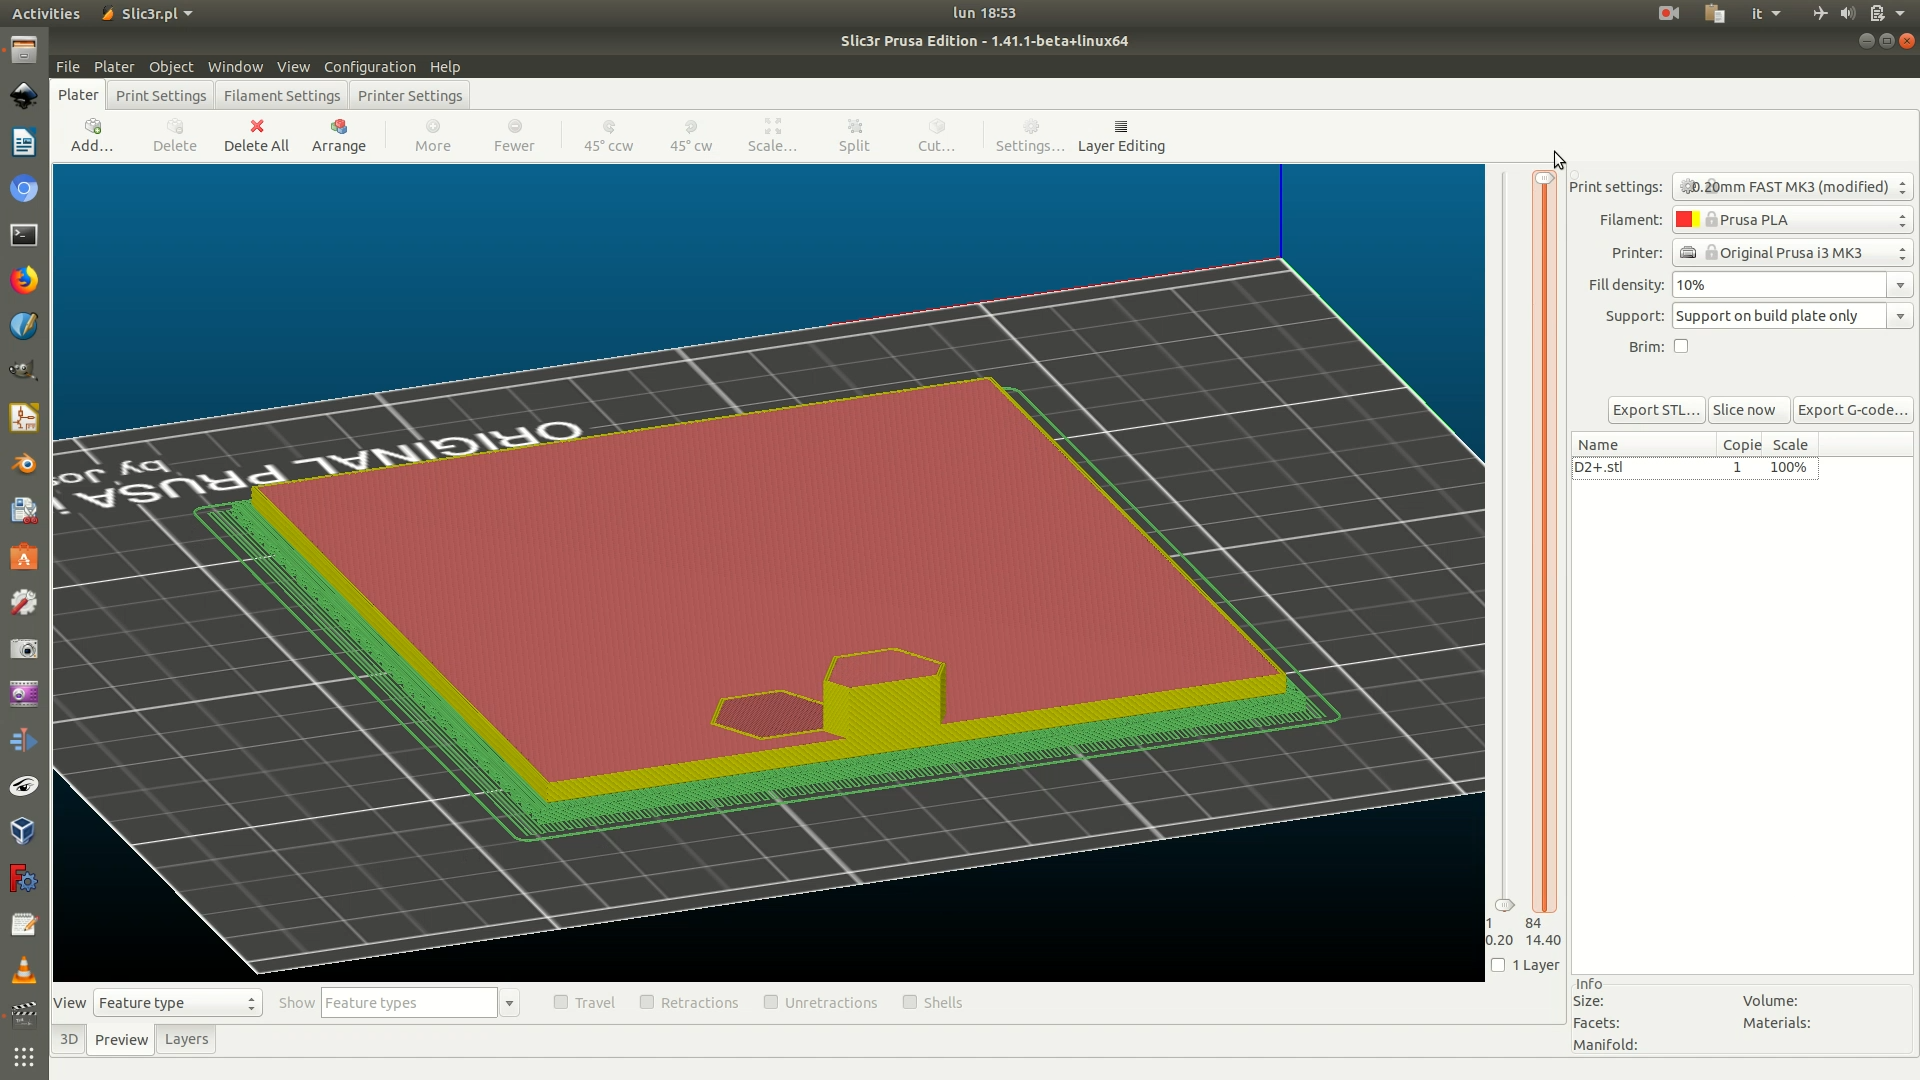Open the View Feature type dropdown
The width and height of the screenshot is (1920, 1080).
point(177,1002)
